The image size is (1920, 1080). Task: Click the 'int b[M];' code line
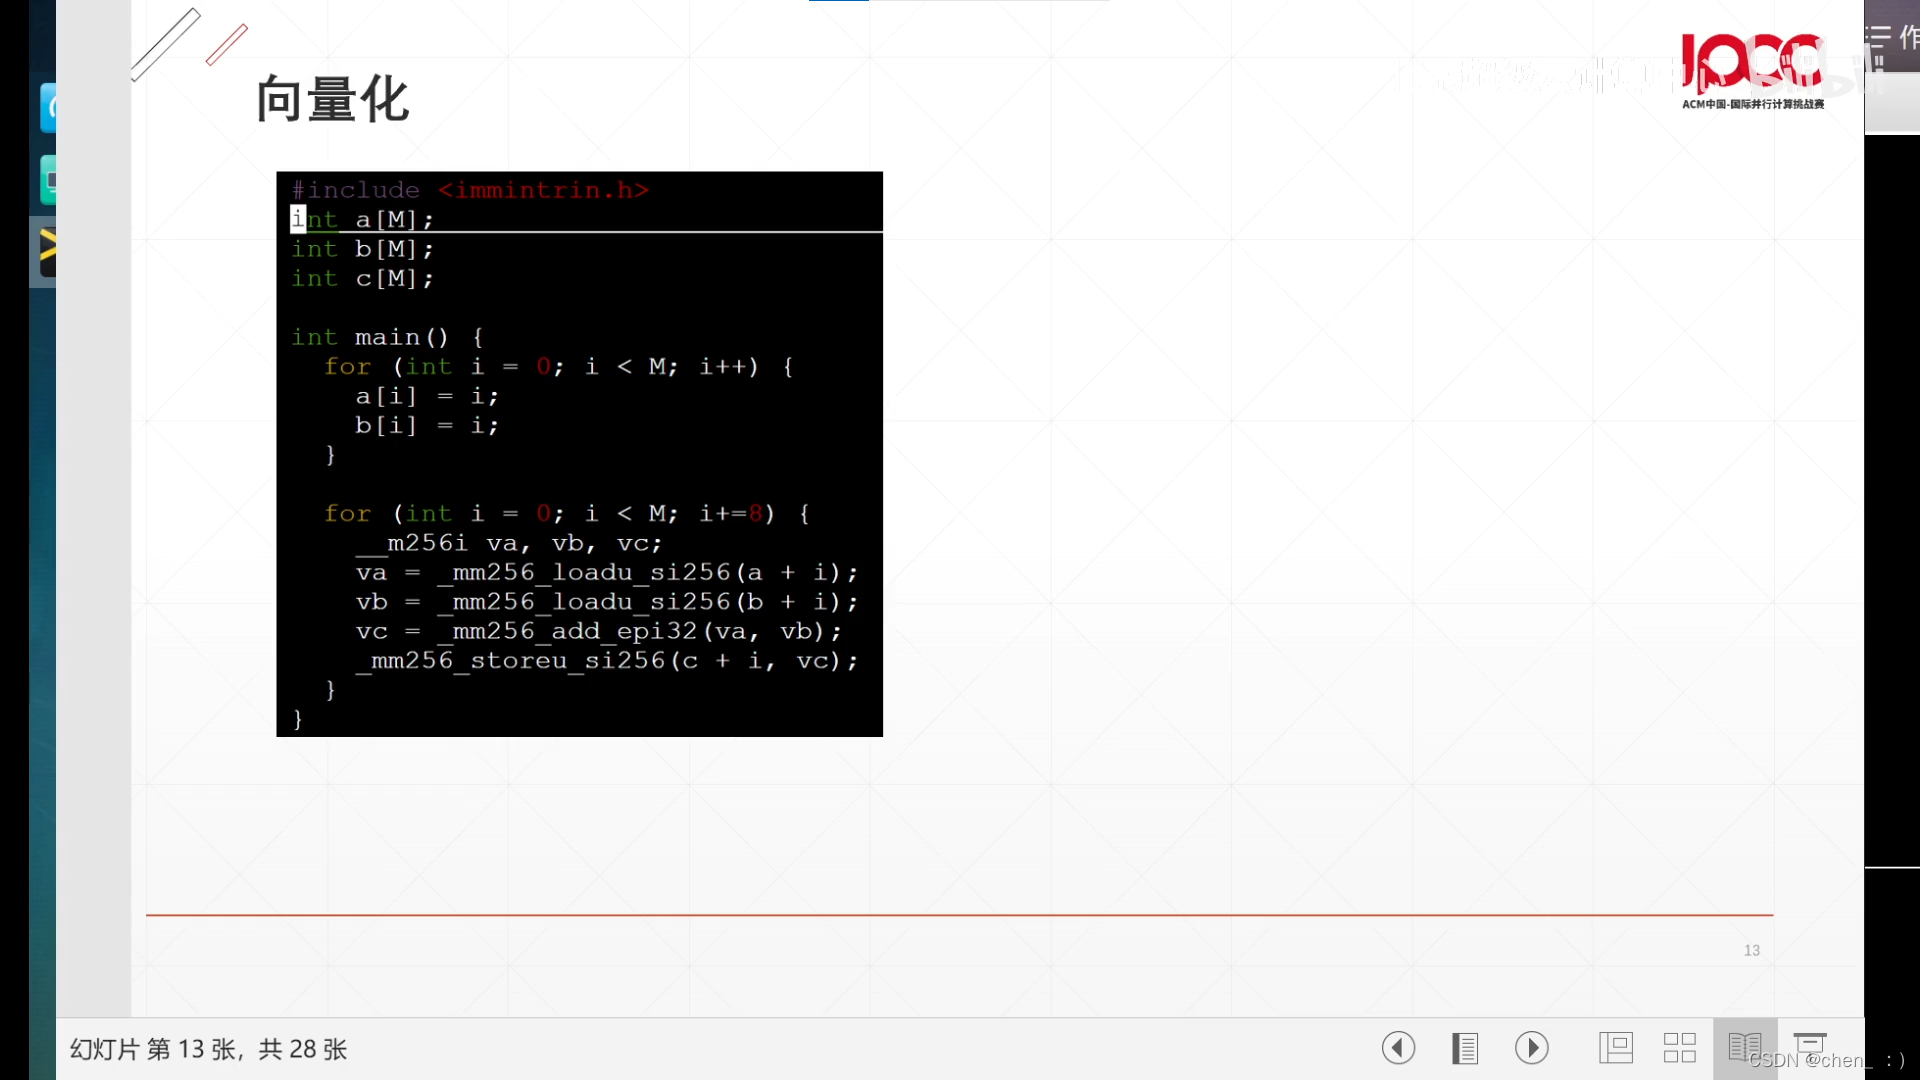(363, 249)
